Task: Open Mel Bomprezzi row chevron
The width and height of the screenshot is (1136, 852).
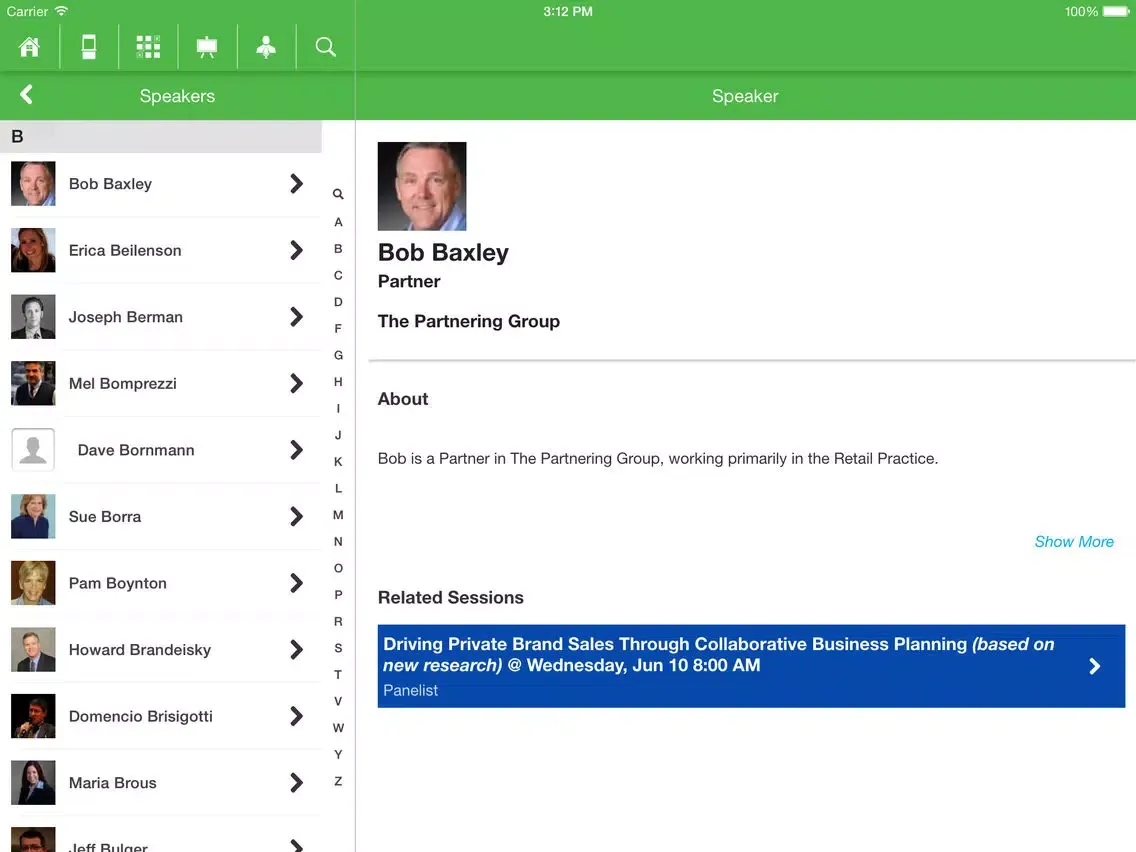Action: (x=296, y=383)
